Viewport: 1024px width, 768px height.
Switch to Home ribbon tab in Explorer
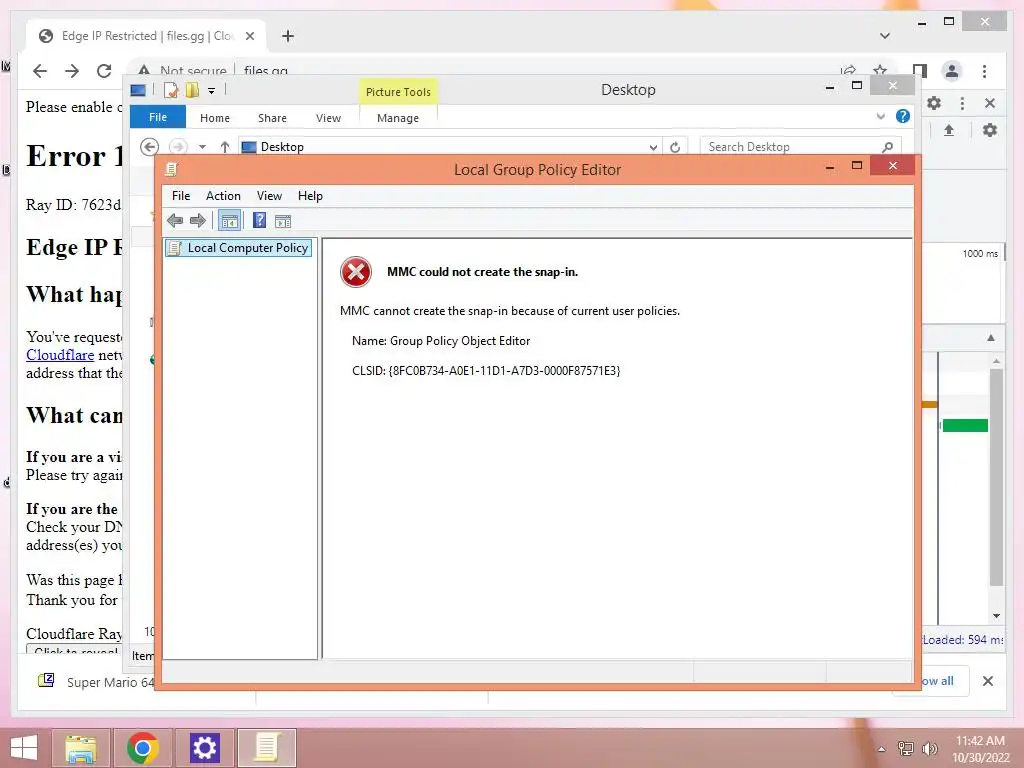pos(215,118)
